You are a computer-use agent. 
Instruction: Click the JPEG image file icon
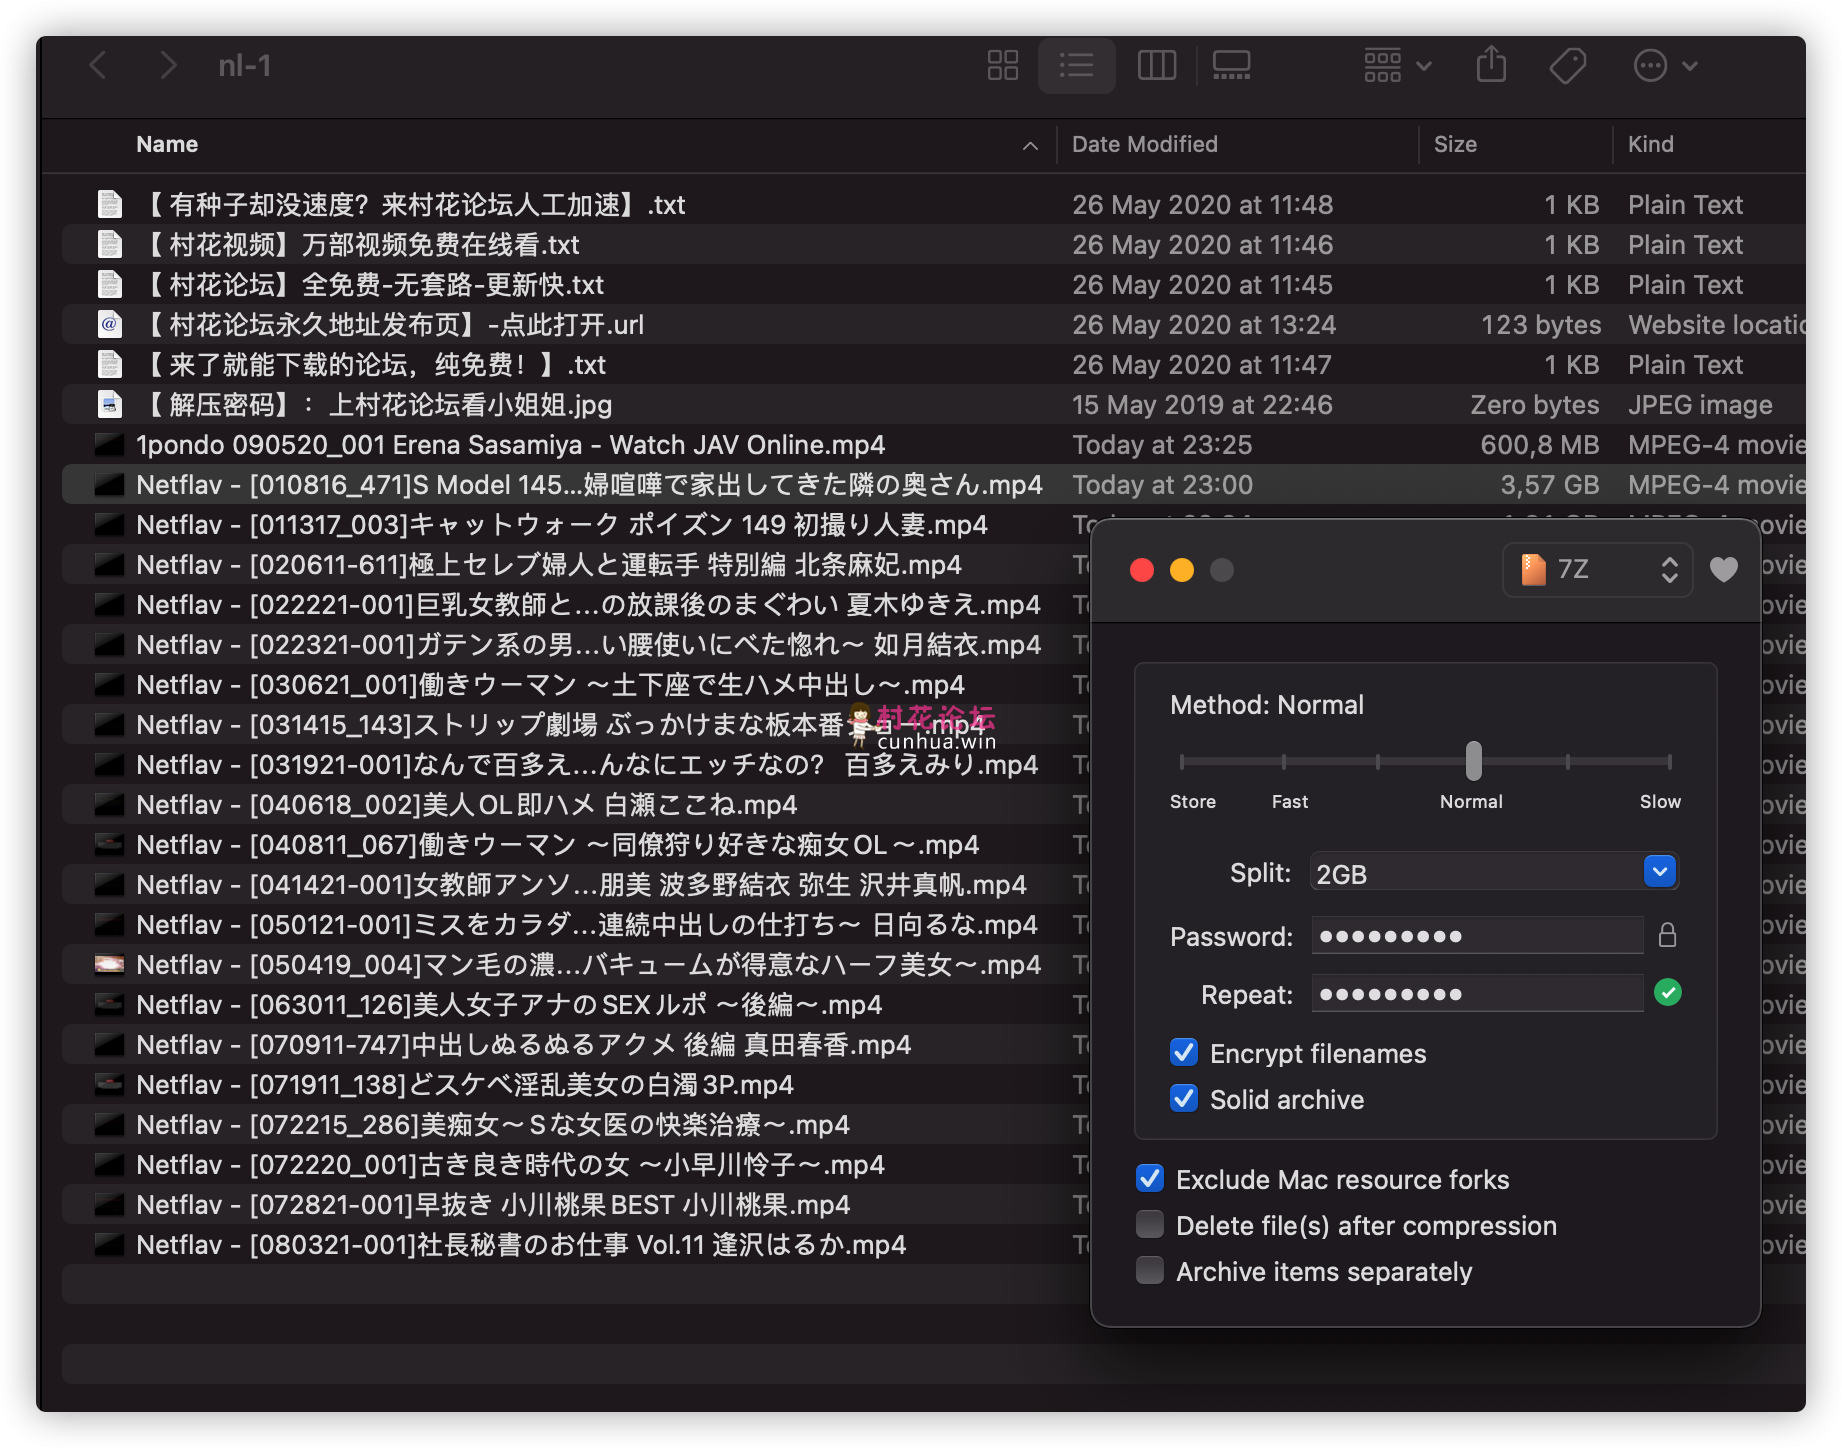(x=109, y=404)
